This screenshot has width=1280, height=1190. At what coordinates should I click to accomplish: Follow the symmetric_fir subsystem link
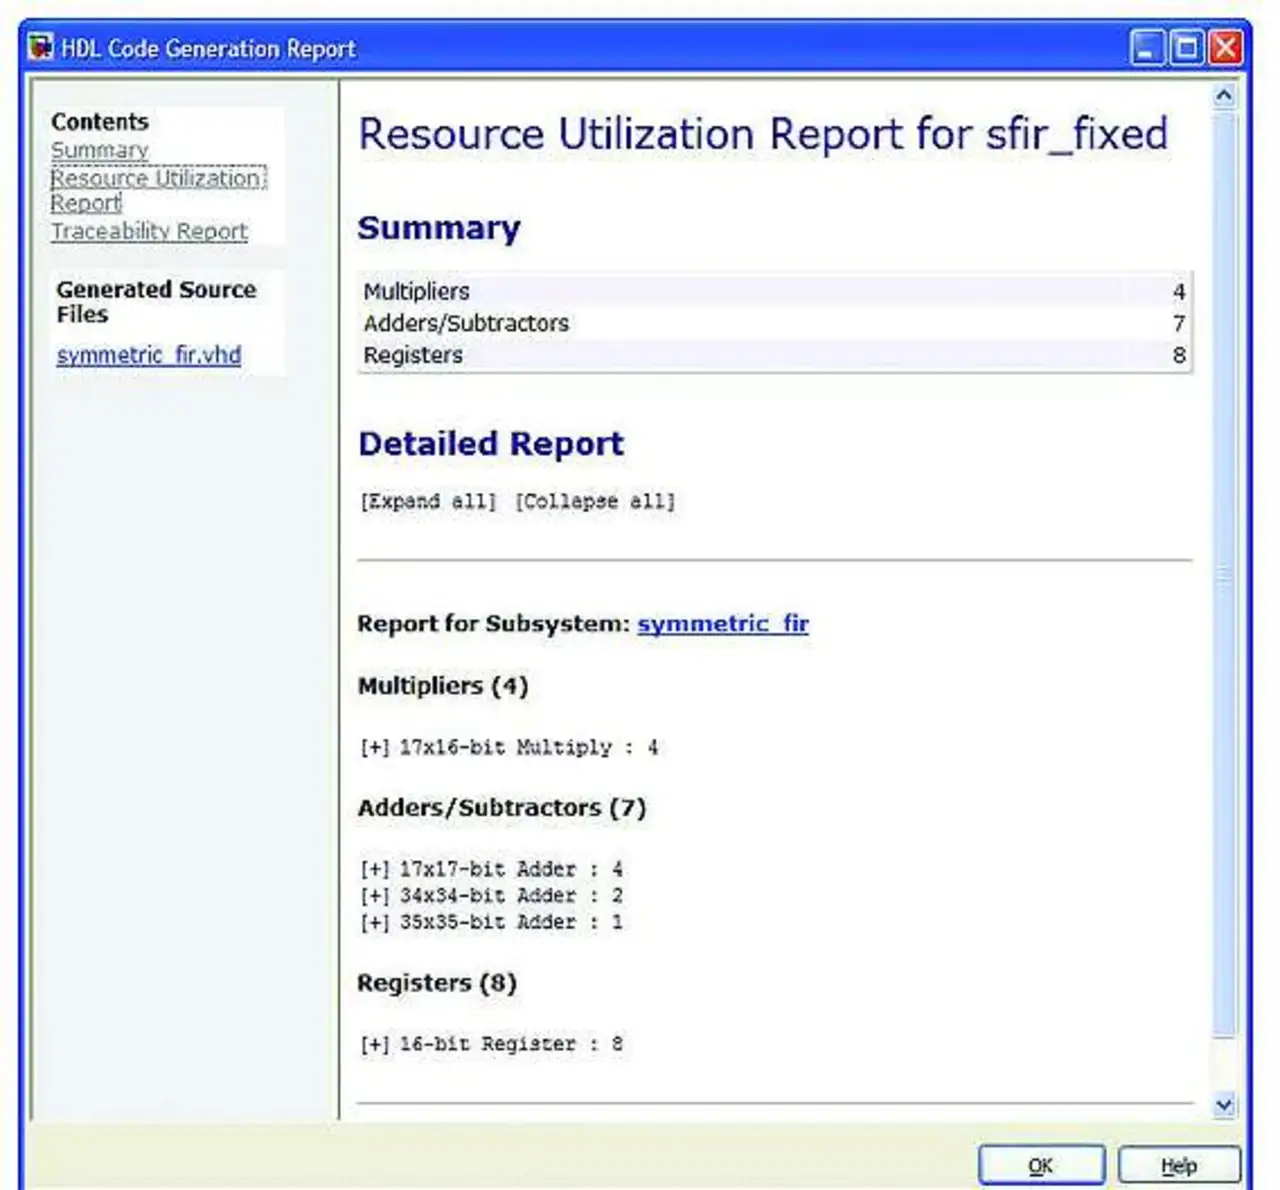723,624
